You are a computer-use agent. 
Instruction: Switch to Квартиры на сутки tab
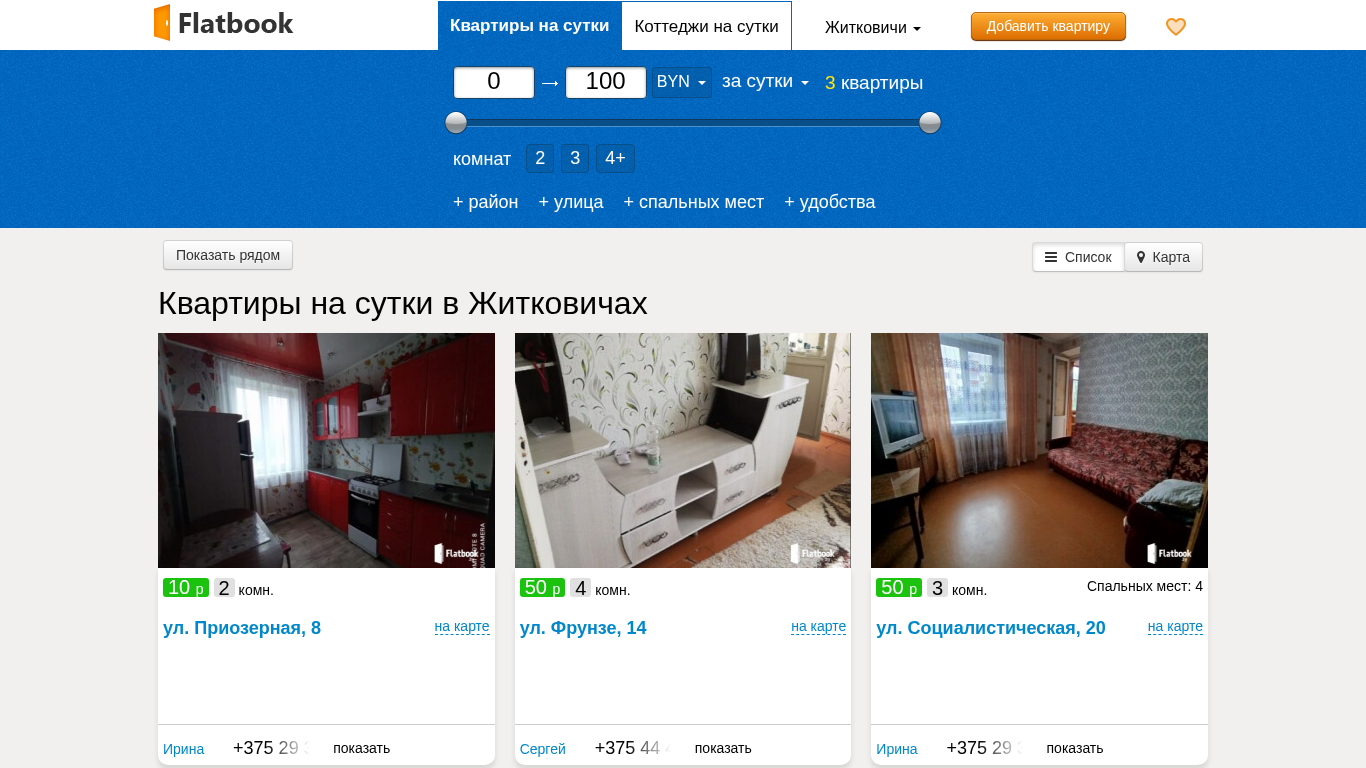pyautogui.click(x=530, y=26)
